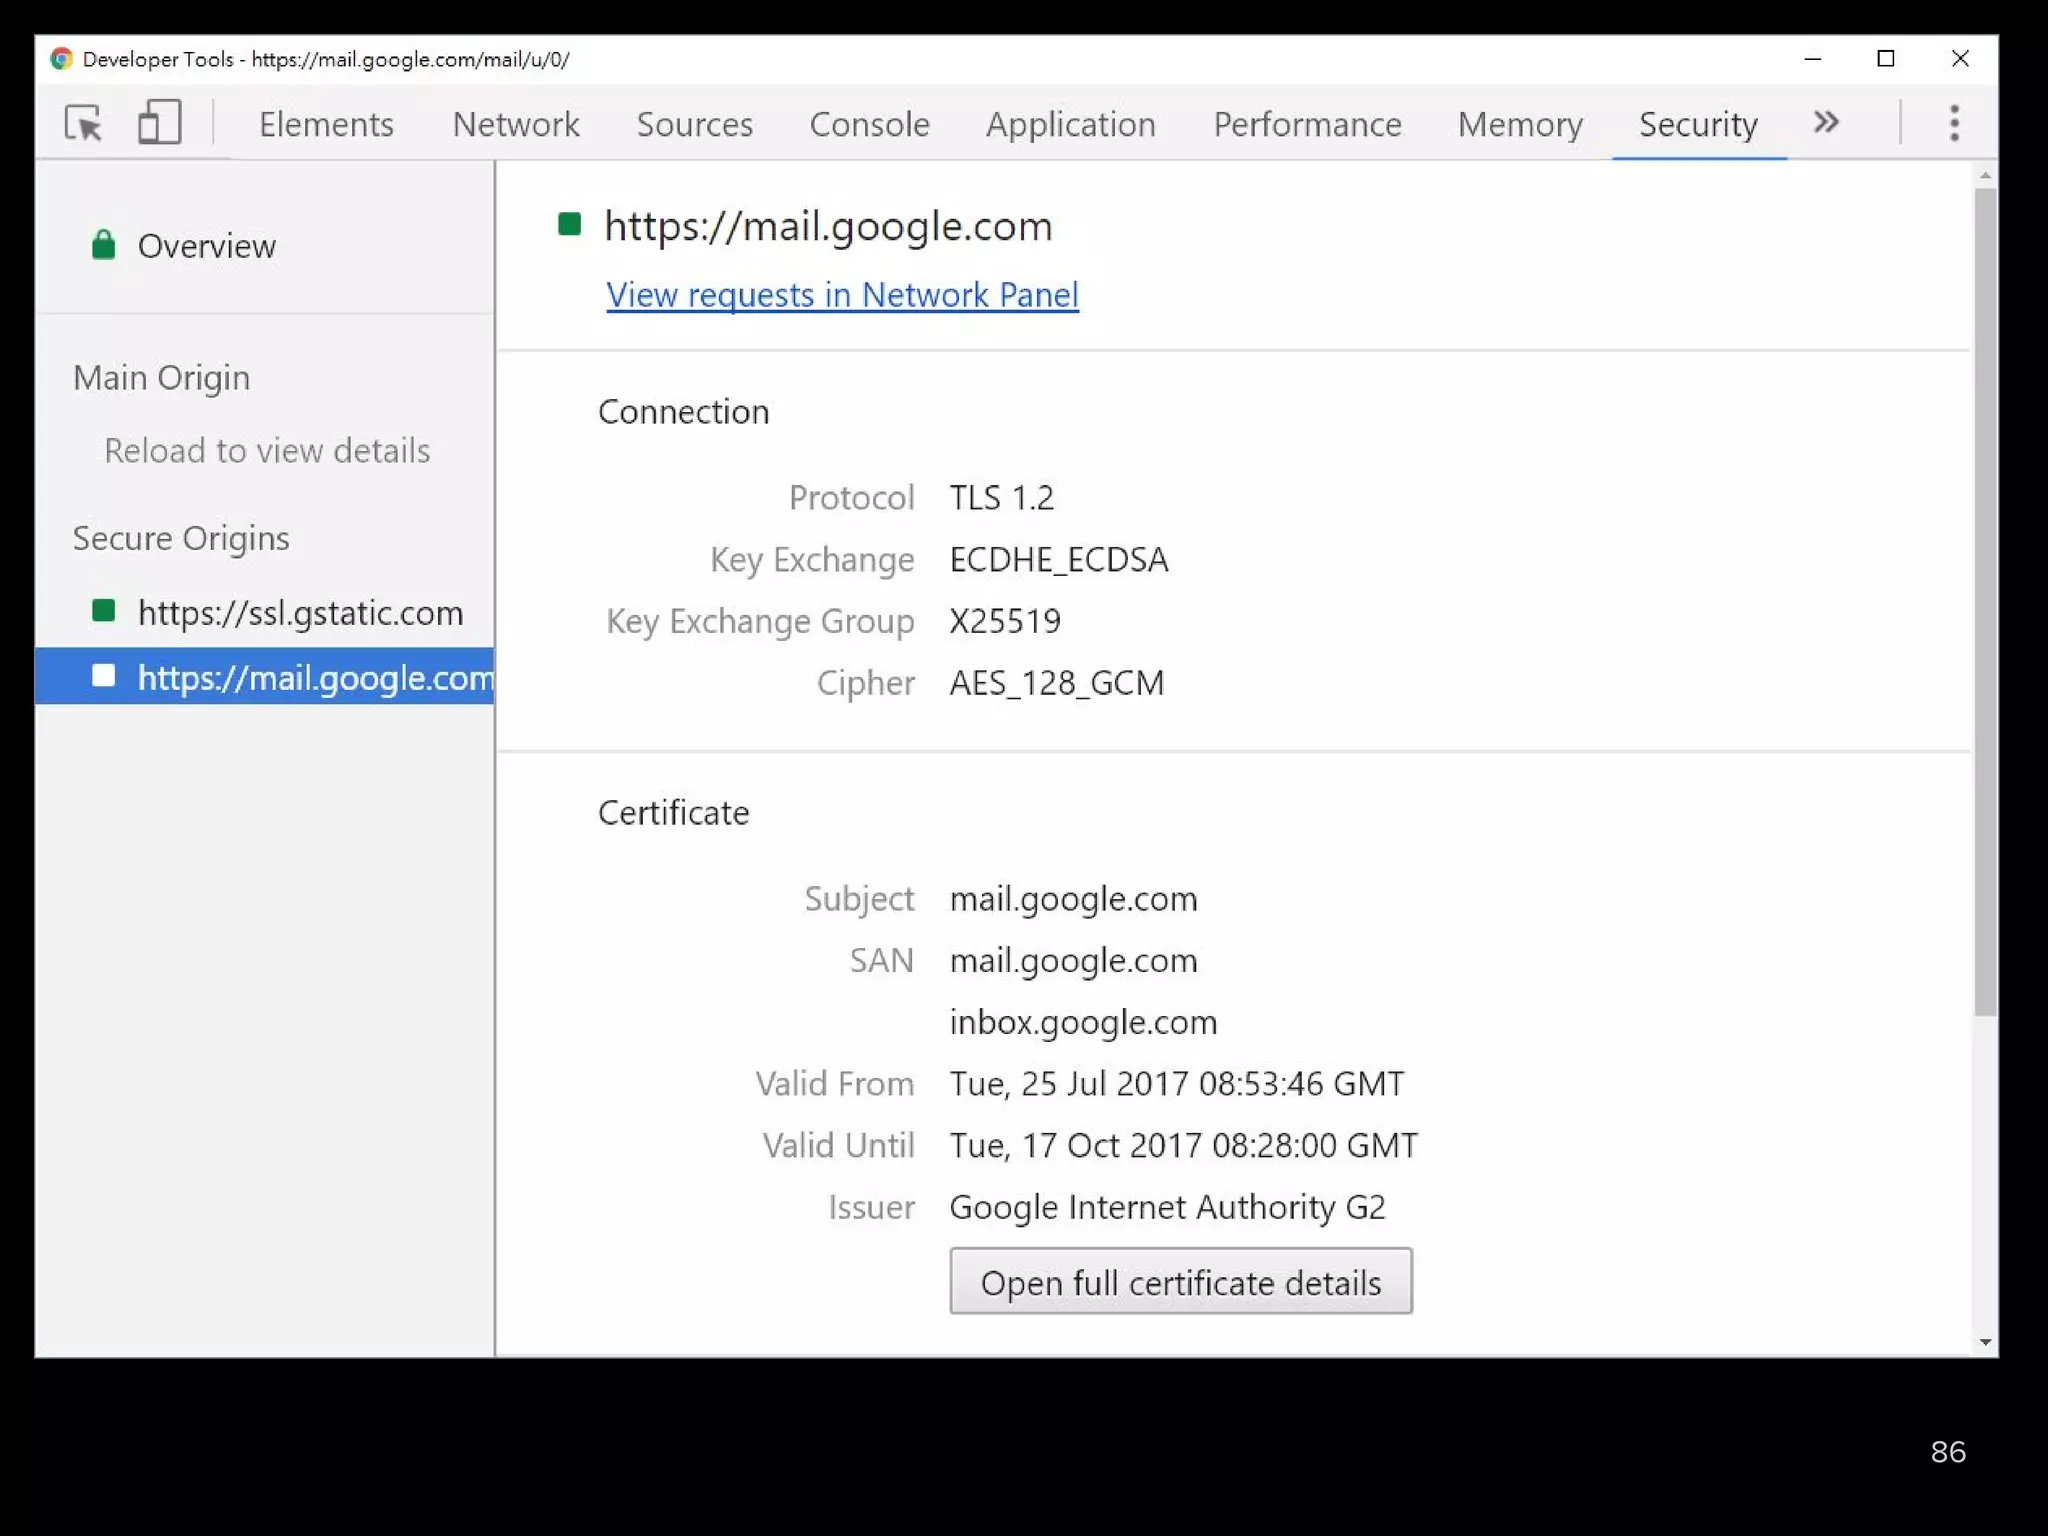Switch to the Memory tab
2048x1536 pixels.
point(1519,124)
